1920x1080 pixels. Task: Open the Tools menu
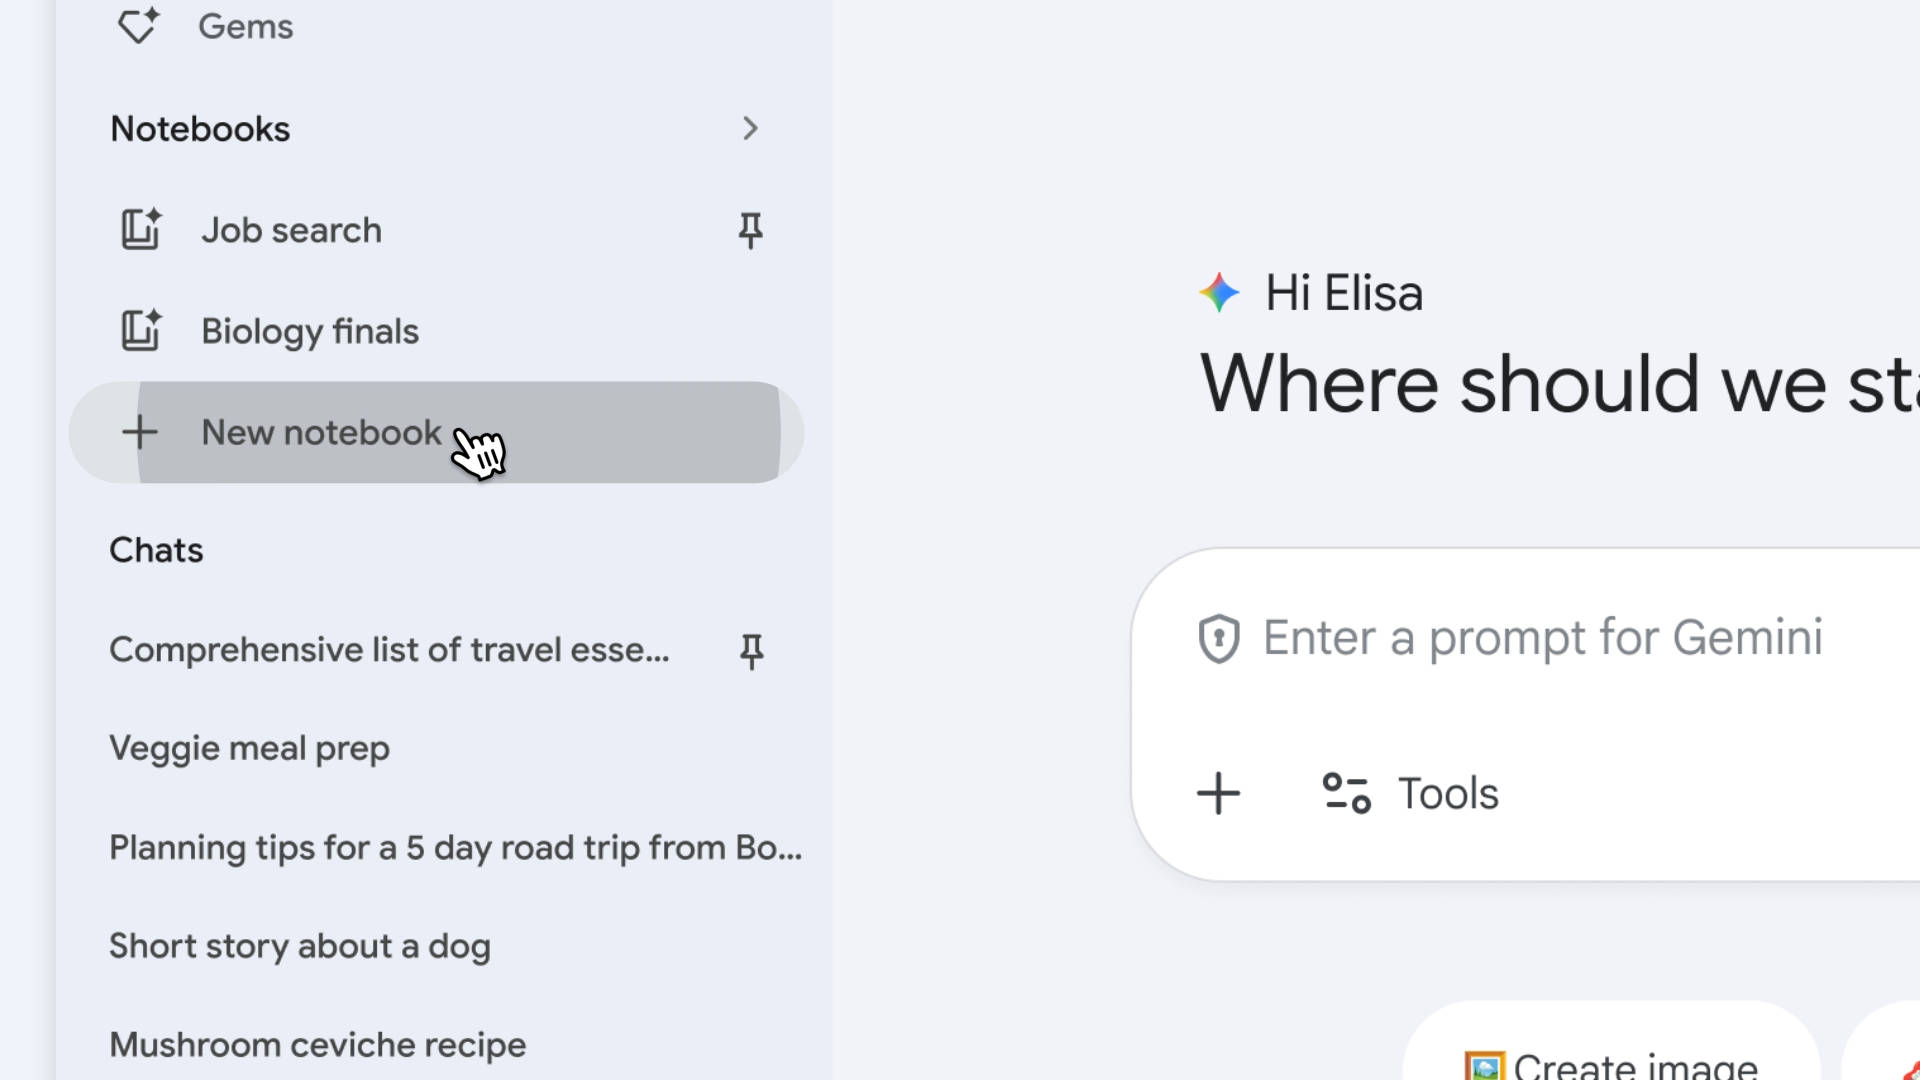(x=1447, y=794)
